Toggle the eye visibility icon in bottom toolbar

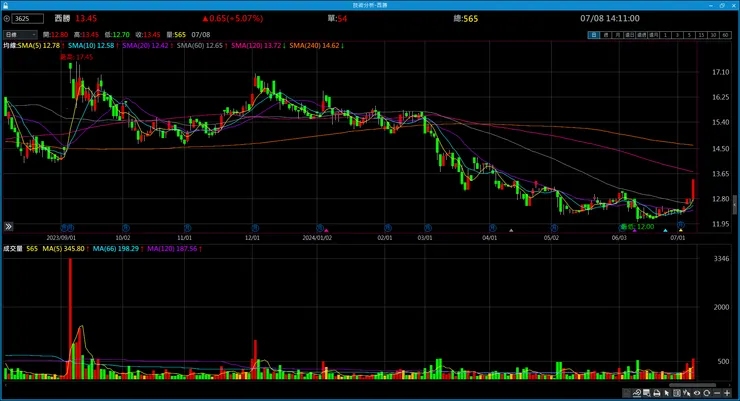pyautogui.click(x=697, y=393)
